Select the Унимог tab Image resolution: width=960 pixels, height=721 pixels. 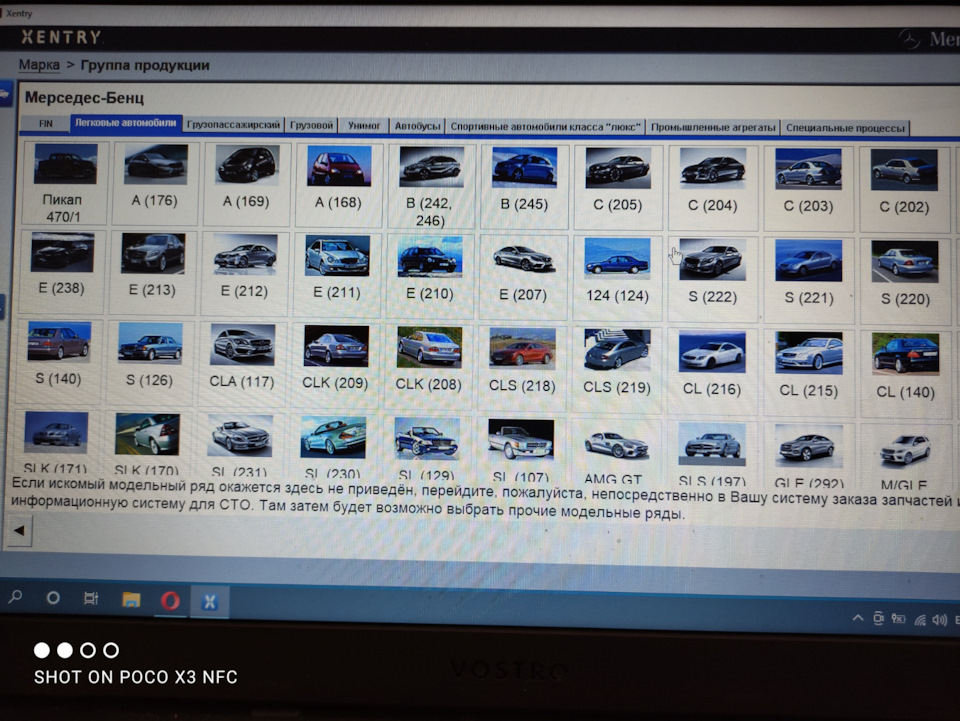tap(364, 125)
